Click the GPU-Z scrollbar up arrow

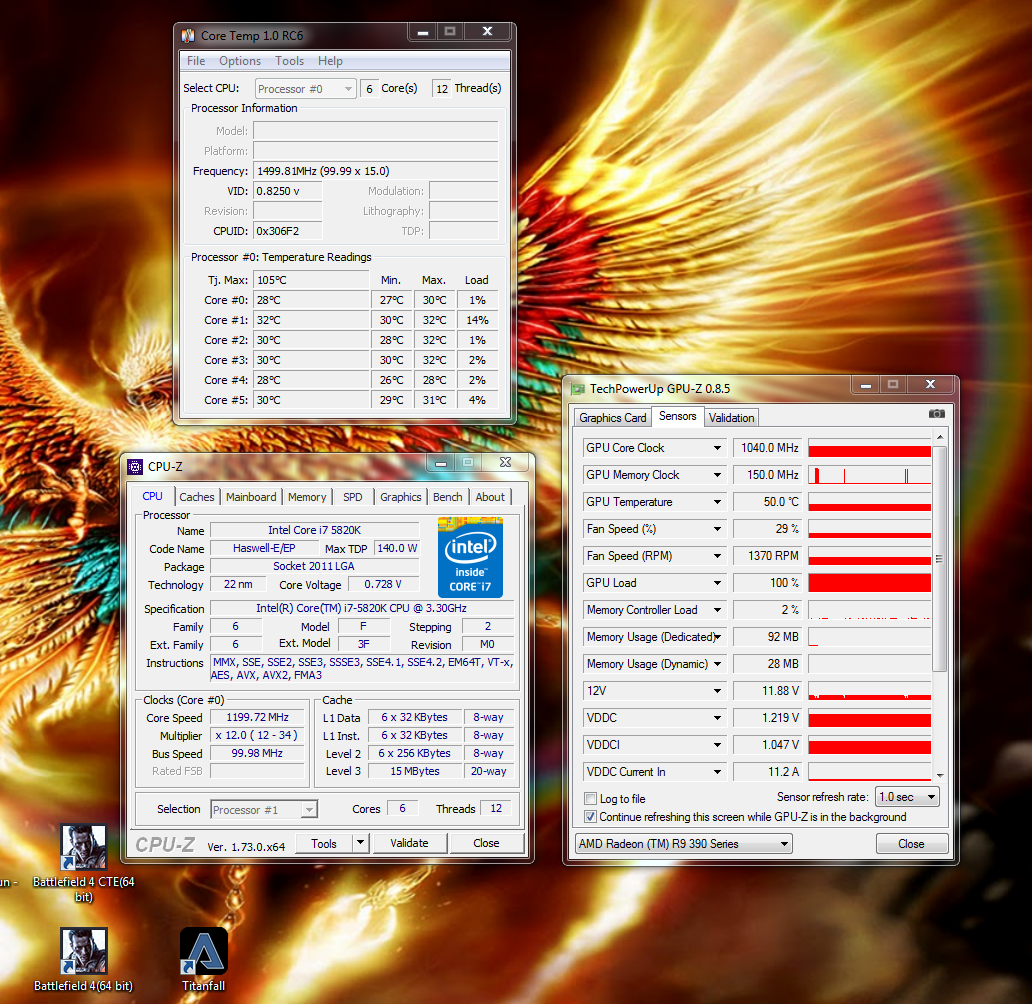pos(939,437)
